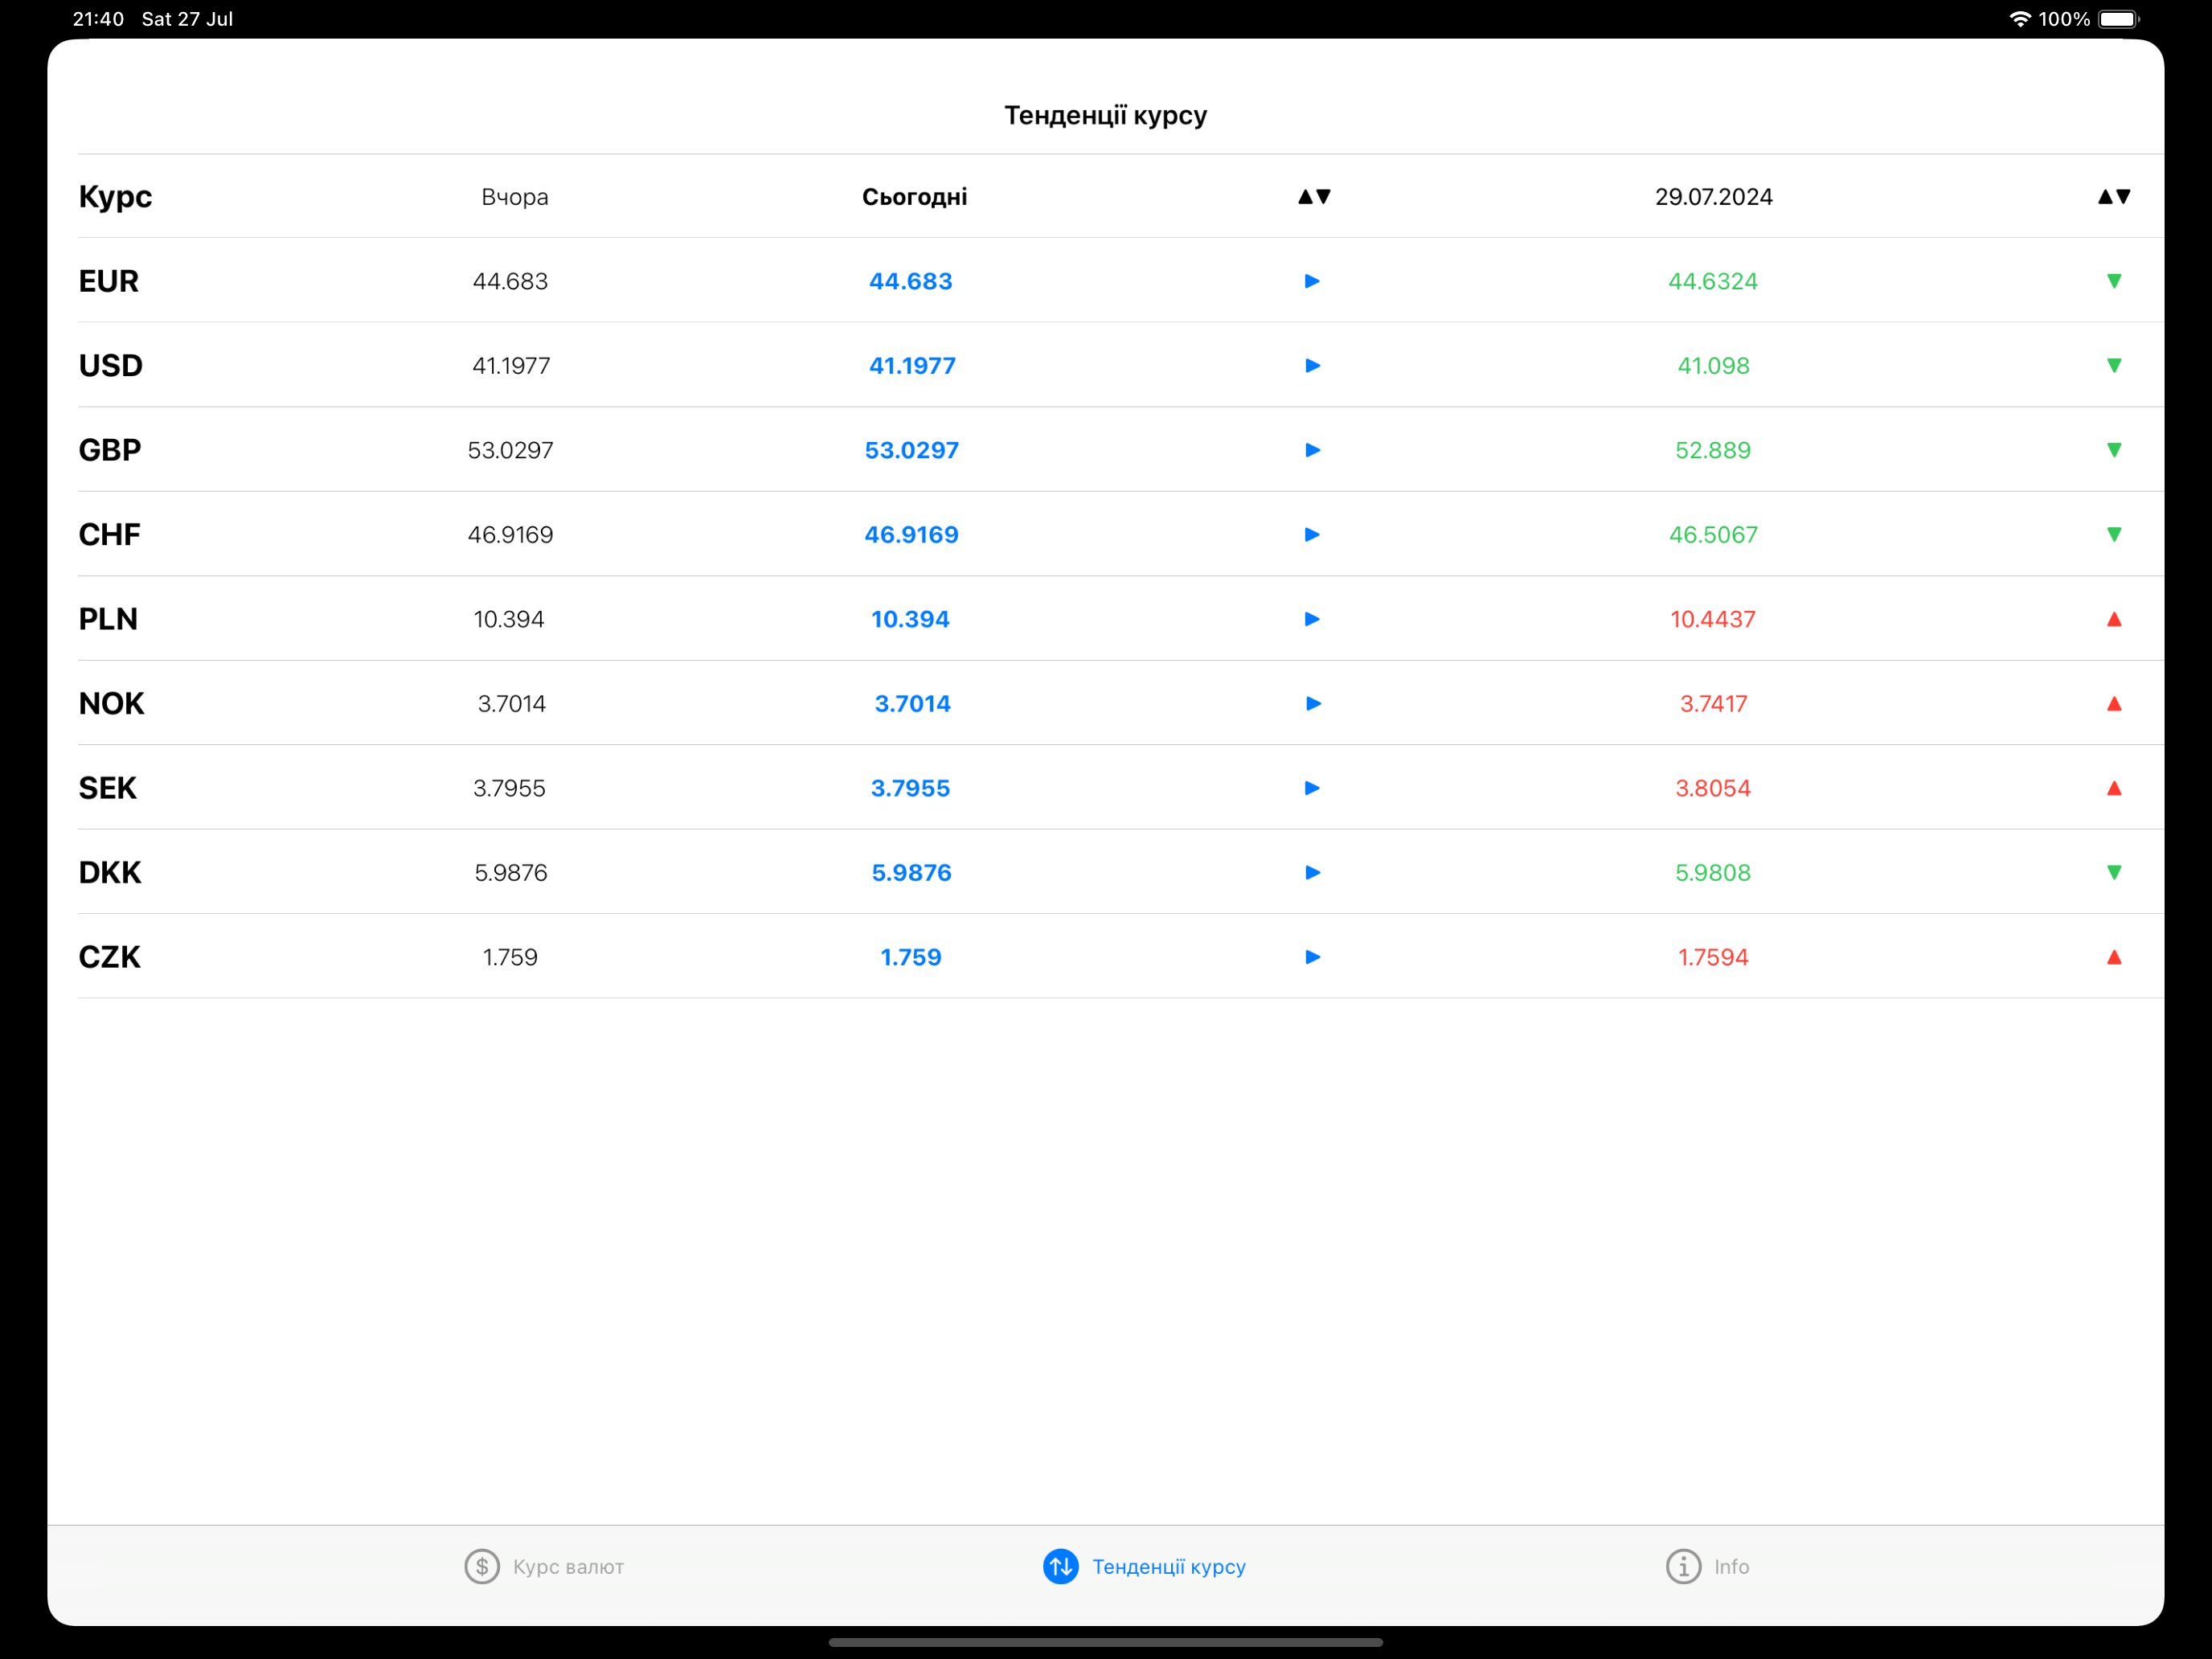Click red up triangle in PLN row
Viewport: 2212px width, 1659px height.
click(x=2114, y=619)
